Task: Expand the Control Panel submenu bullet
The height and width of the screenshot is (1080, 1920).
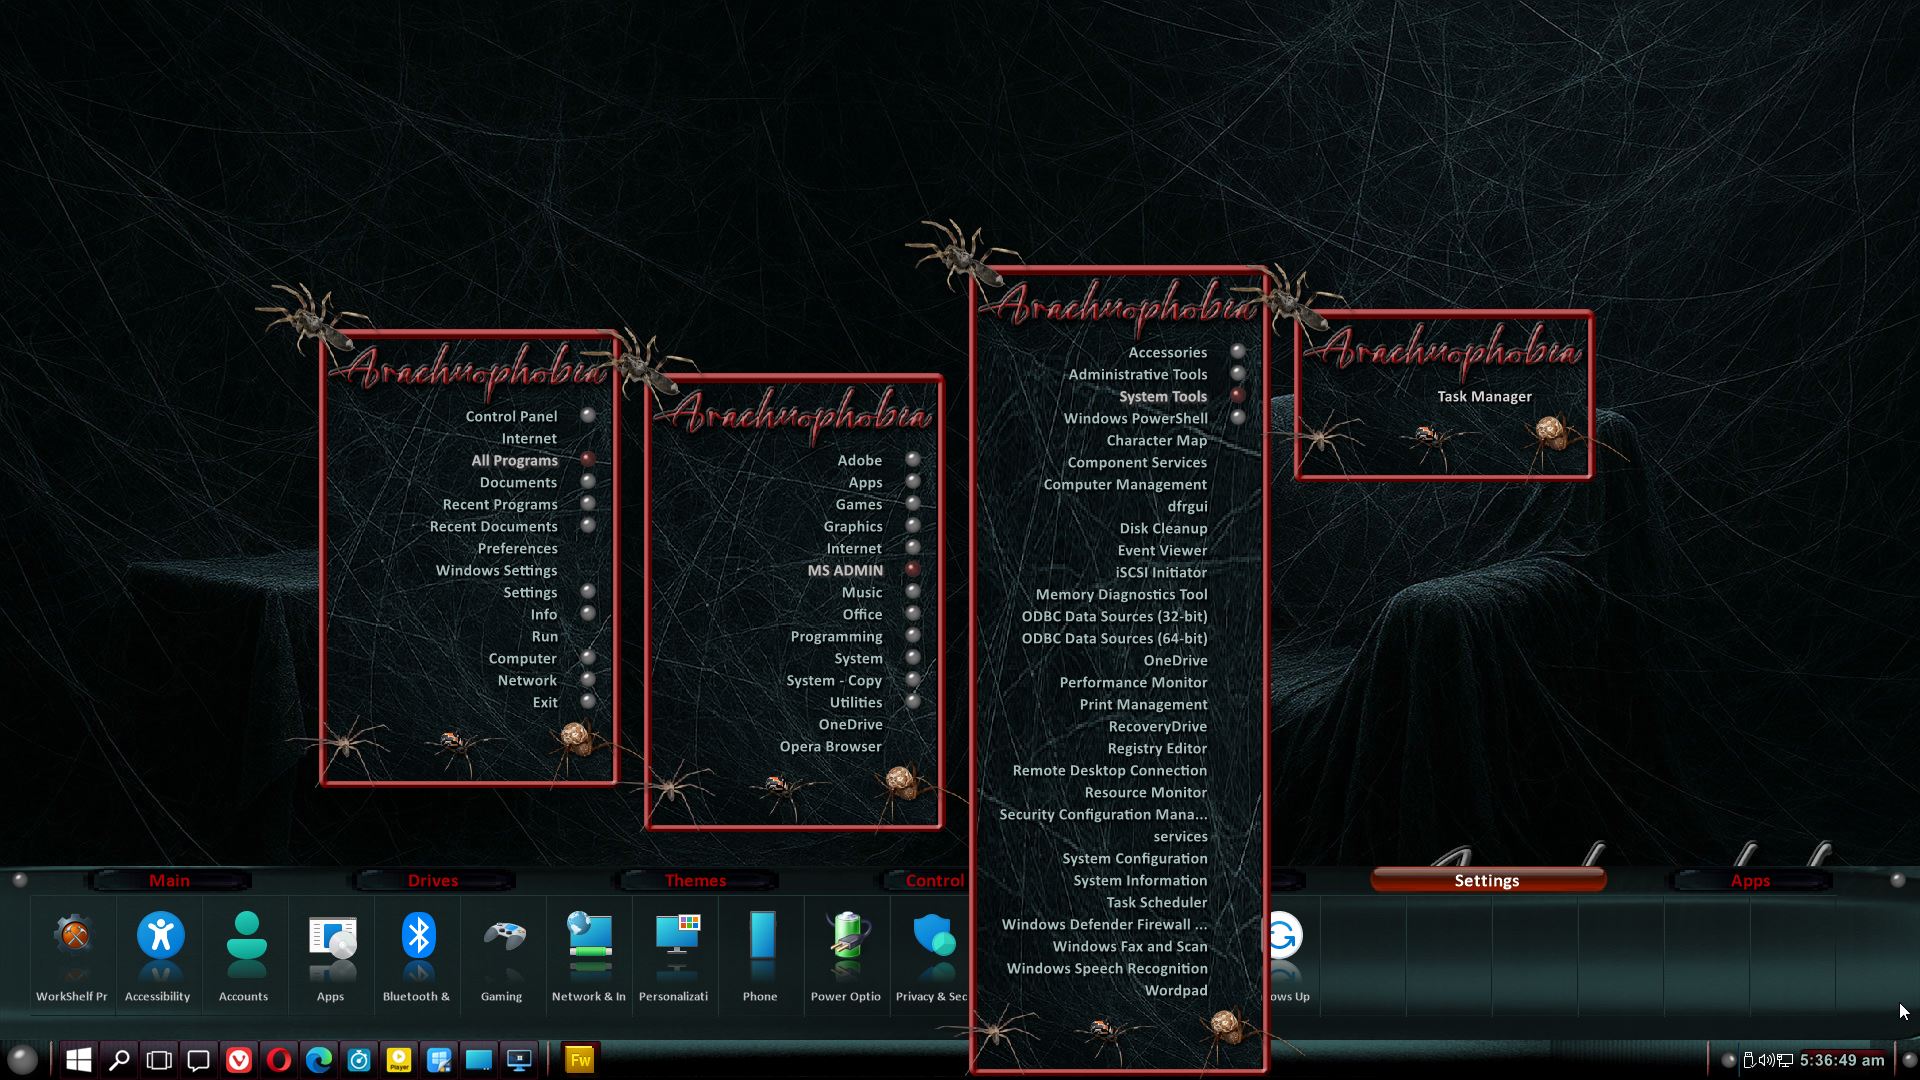Action: (x=588, y=415)
